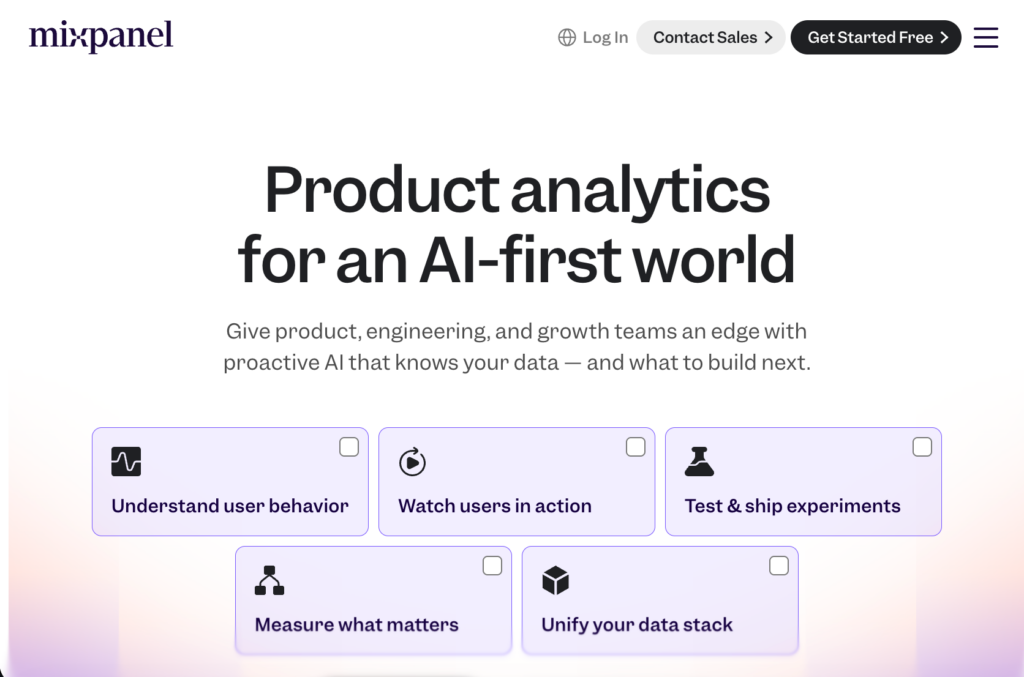This screenshot has height=677, width=1024.
Task: Check the Test & ship experiments checkbox
Action: pyautogui.click(x=922, y=447)
